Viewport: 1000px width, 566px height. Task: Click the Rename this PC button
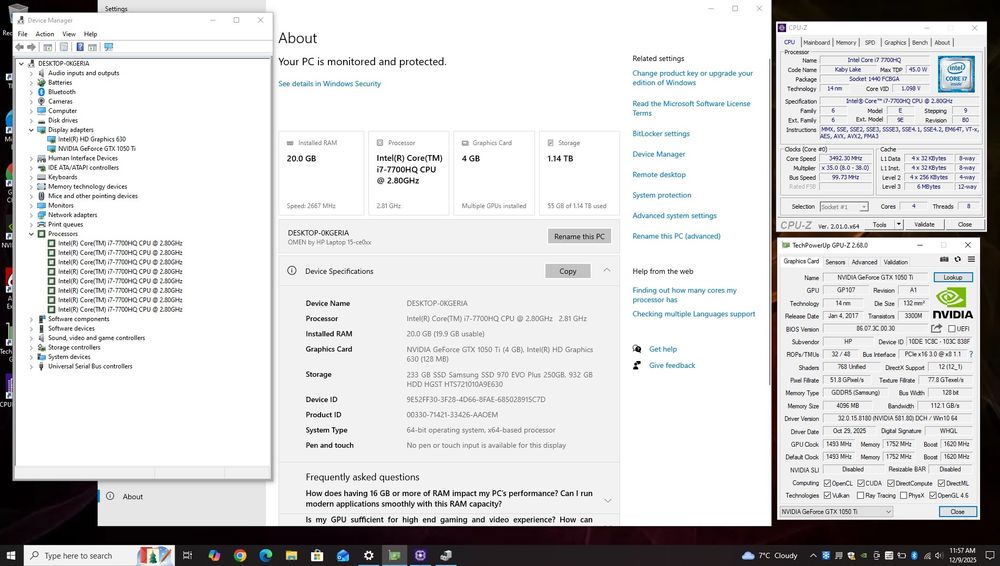[579, 236]
